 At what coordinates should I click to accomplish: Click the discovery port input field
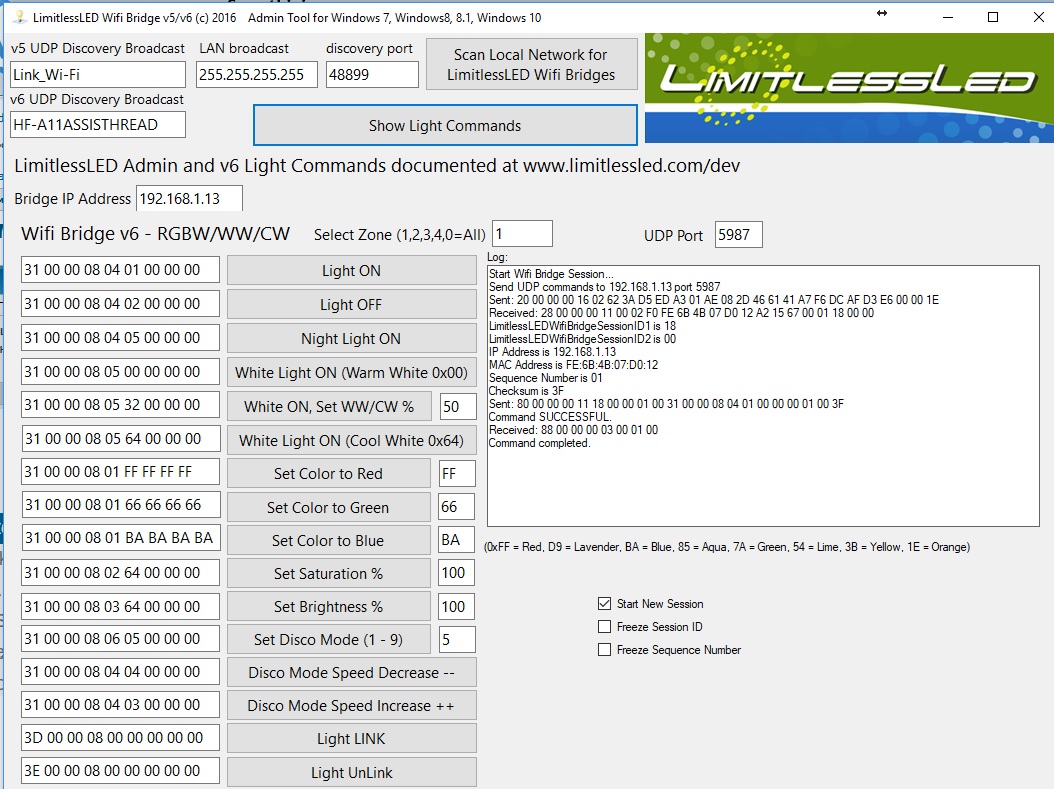pos(372,75)
